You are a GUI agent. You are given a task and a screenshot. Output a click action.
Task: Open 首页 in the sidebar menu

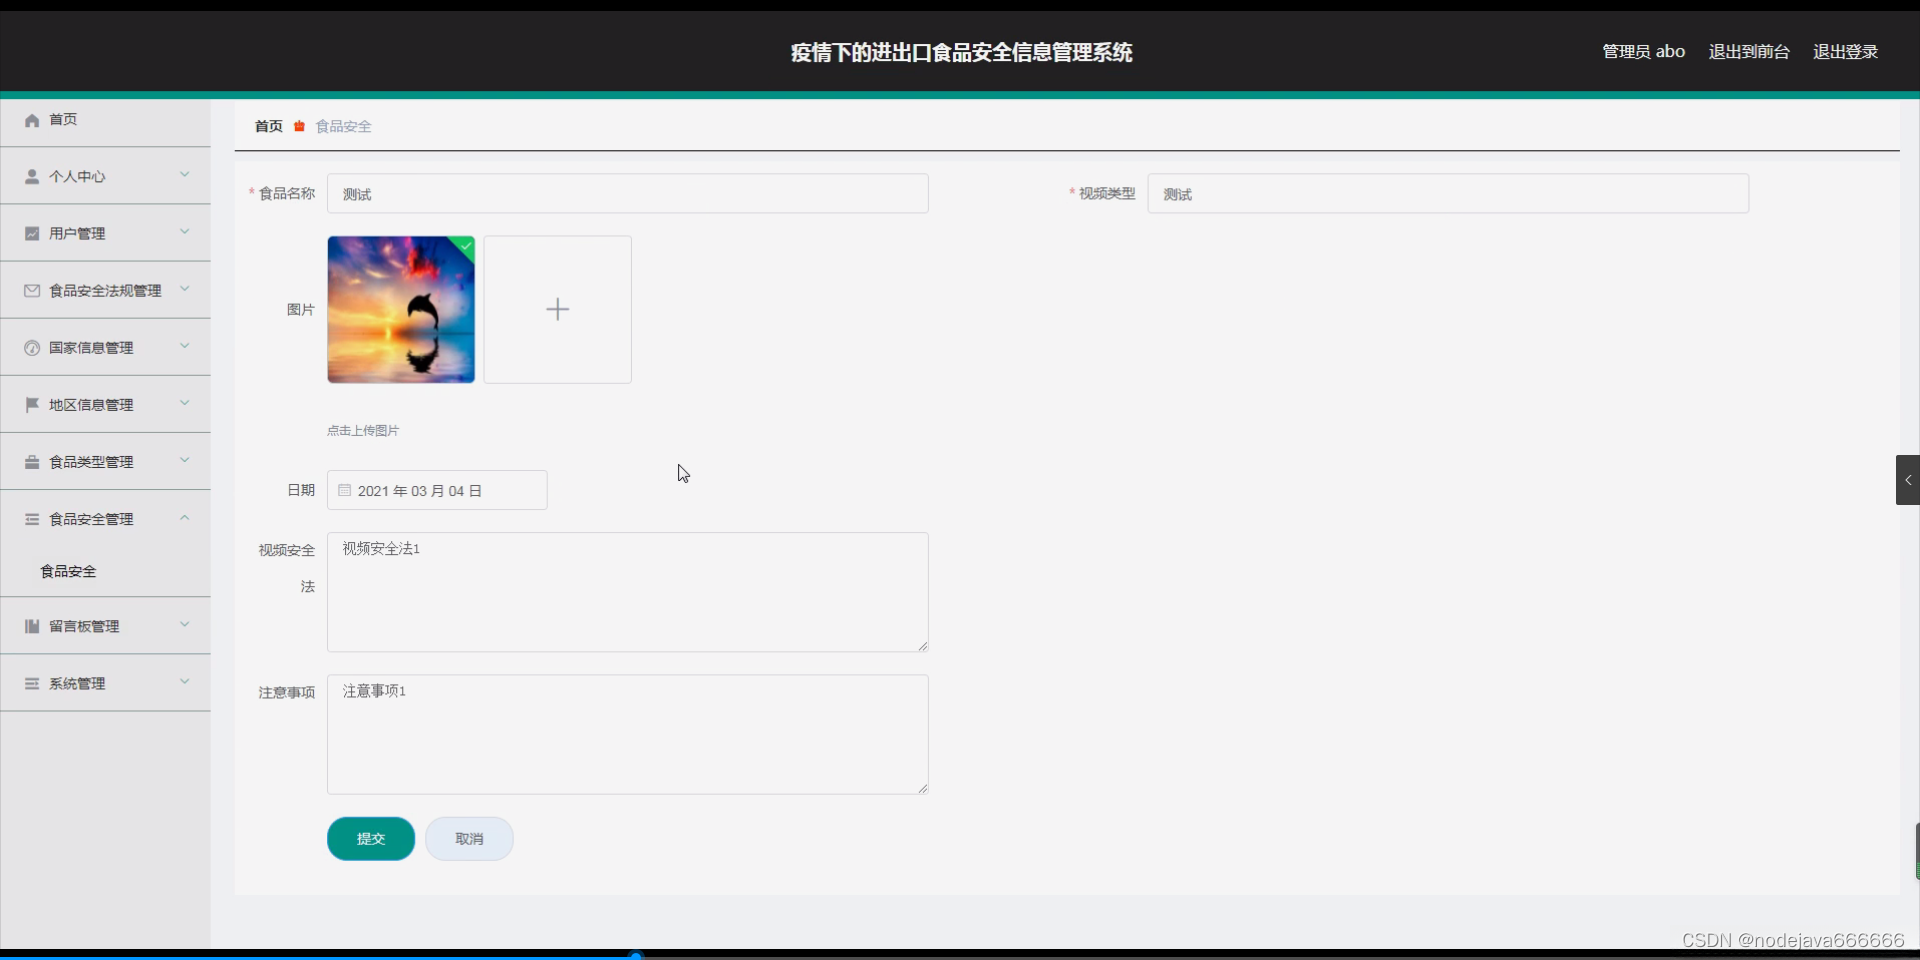(105, 120)
